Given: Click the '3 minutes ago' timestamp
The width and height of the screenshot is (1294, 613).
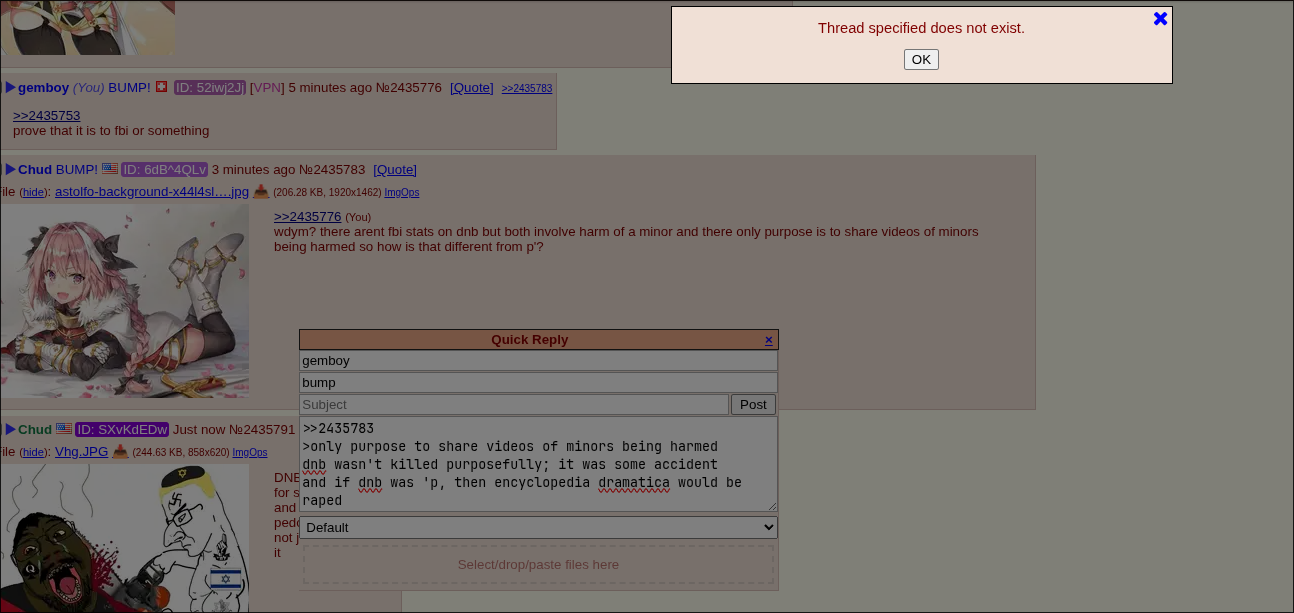Looking at the screenshot, I should pos(253,169).
